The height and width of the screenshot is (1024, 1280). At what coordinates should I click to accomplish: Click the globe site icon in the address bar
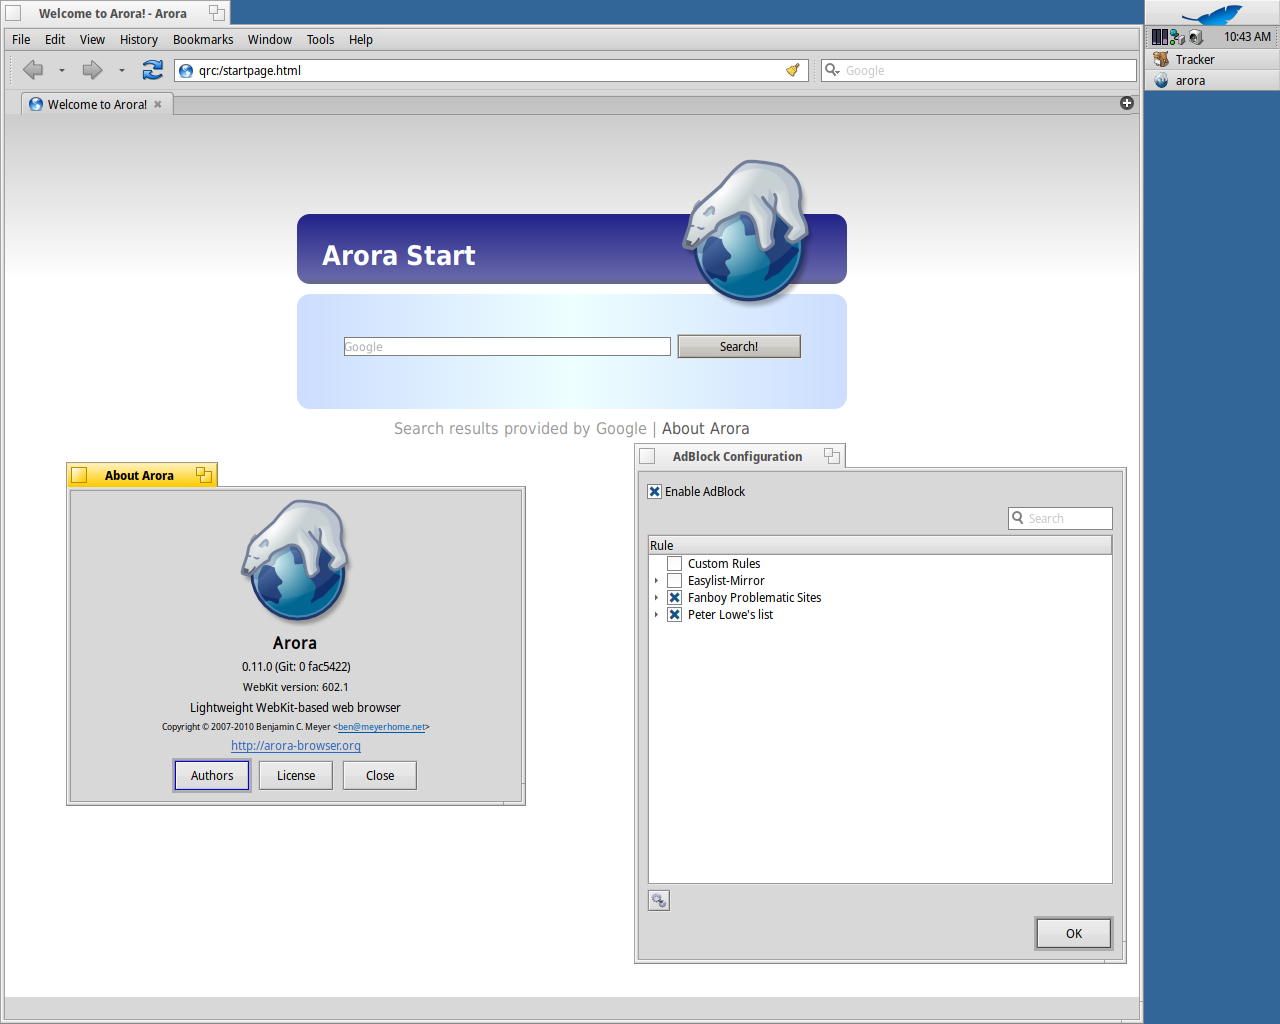coord(186,71)
